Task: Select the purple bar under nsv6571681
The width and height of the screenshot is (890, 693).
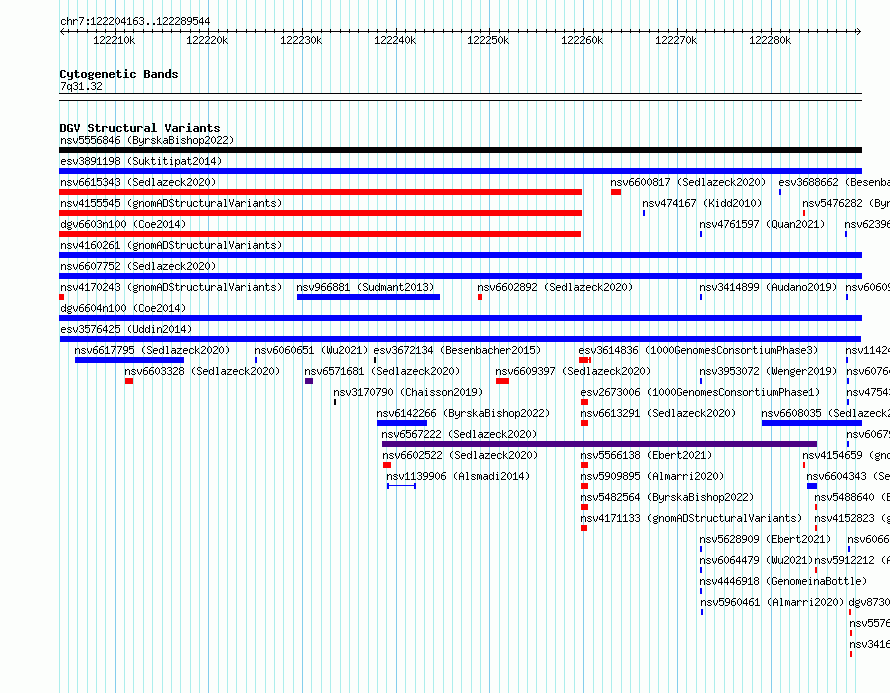Action: coord(309,381)
